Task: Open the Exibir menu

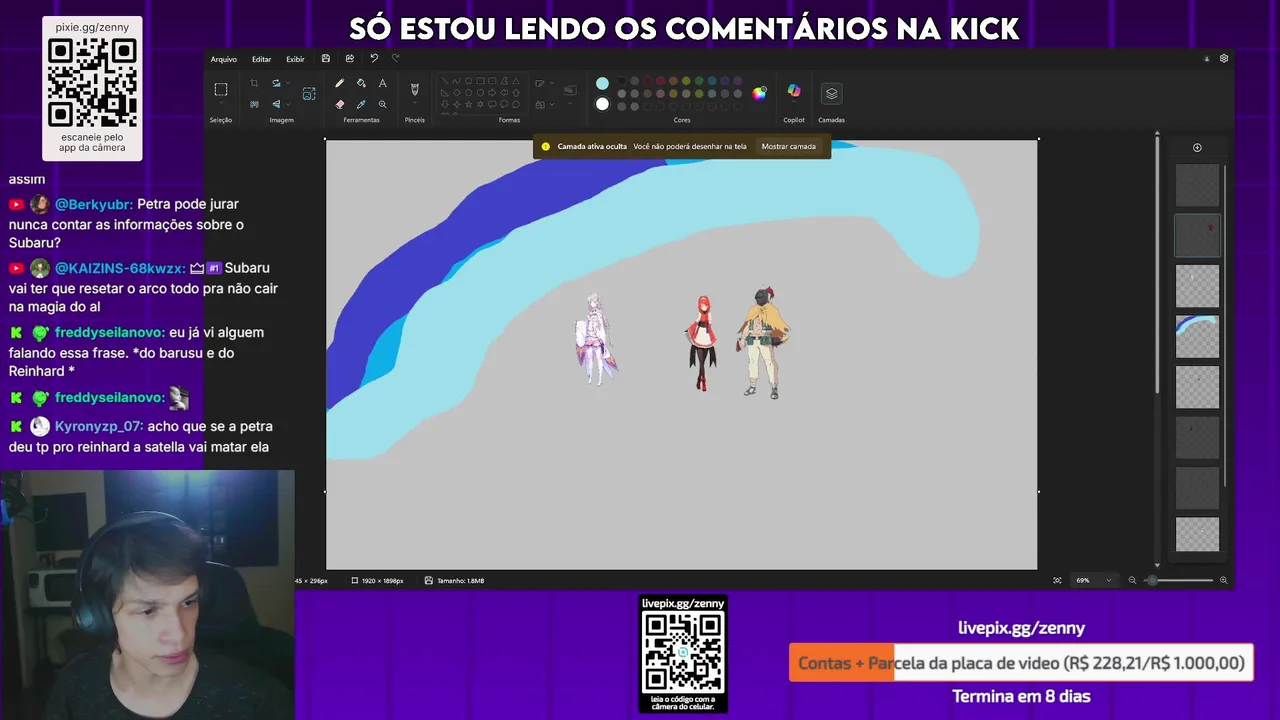Action: [x=295, y=59]
